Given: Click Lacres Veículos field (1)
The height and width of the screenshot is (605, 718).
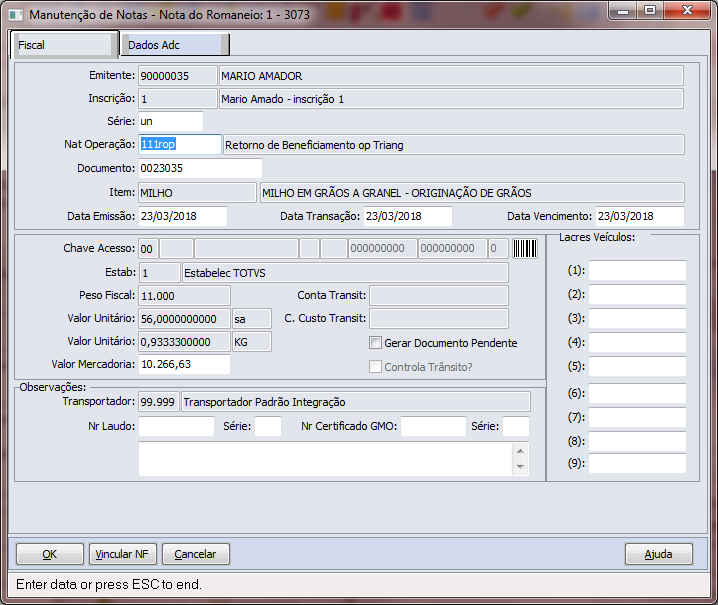Looking at the screenshot, I should point(637,270).
